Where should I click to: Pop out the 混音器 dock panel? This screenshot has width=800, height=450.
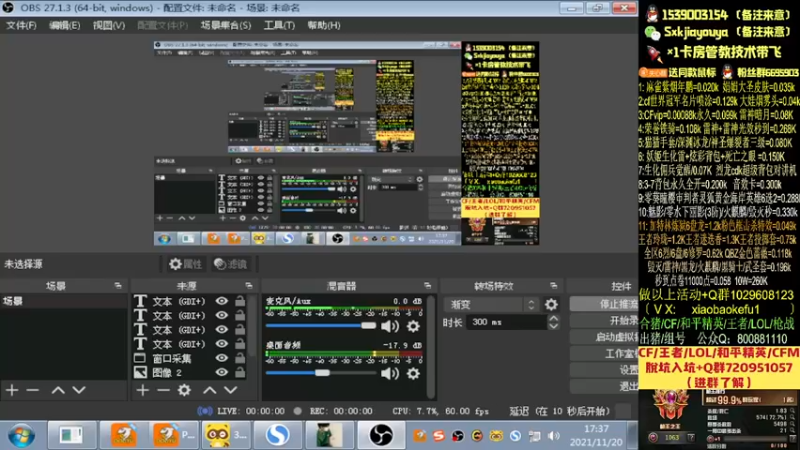coord(427,286)
